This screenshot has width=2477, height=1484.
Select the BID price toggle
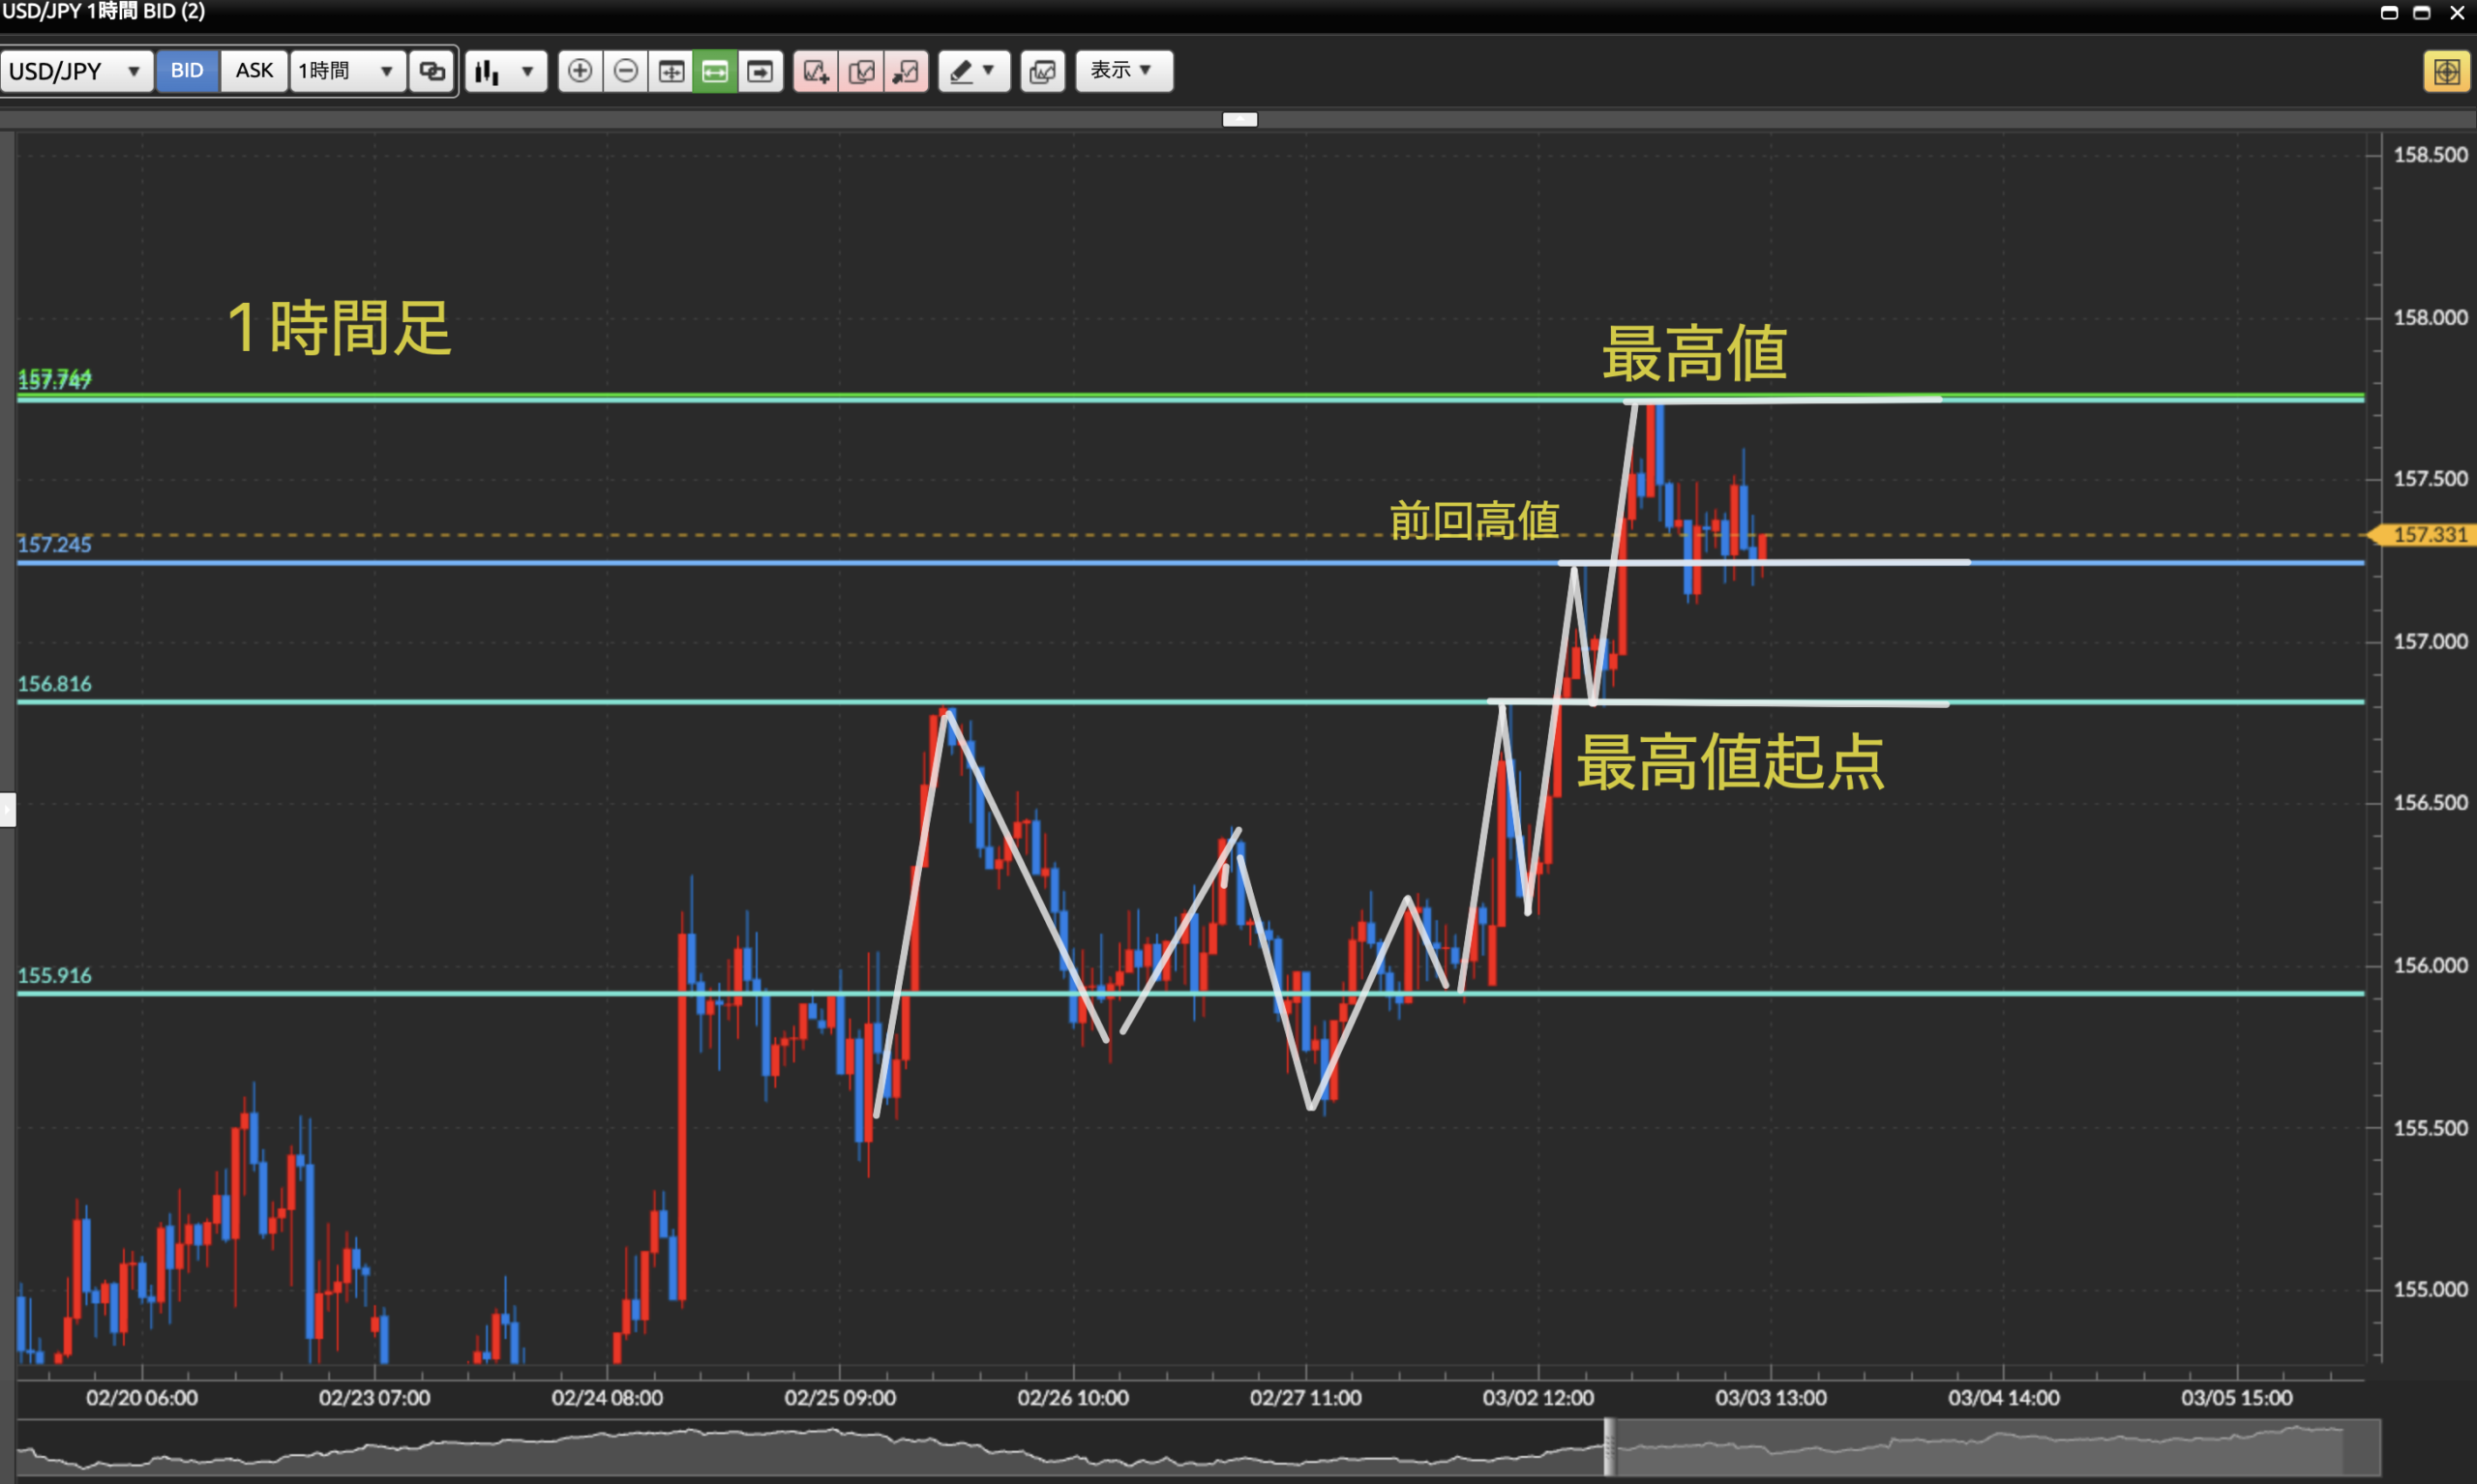[x=187, y=71]
